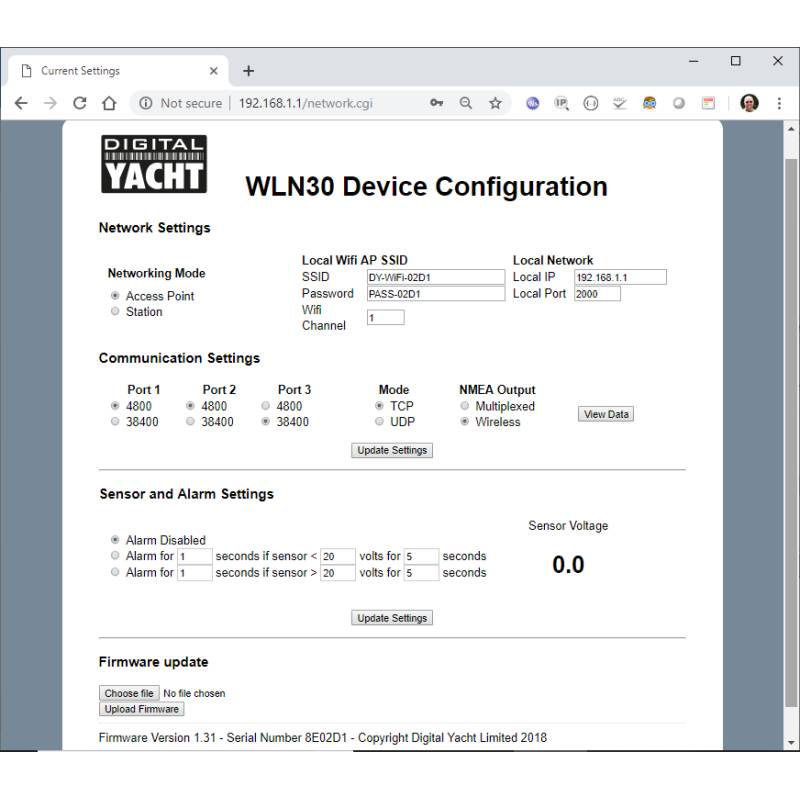Viewport: 800px width, 800px height.
Task: Enable alarm if sensor less than volts
Action: (x=115, y=555)
